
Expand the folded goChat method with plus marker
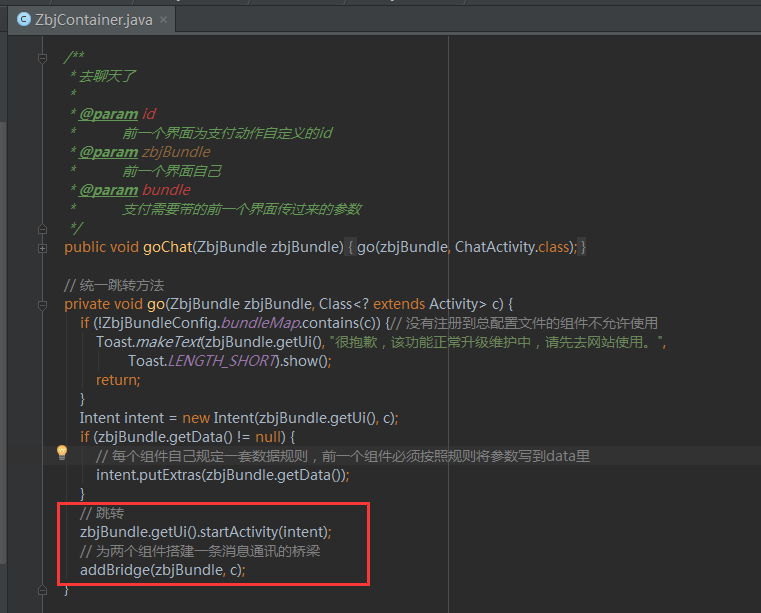tap(43, 249)
